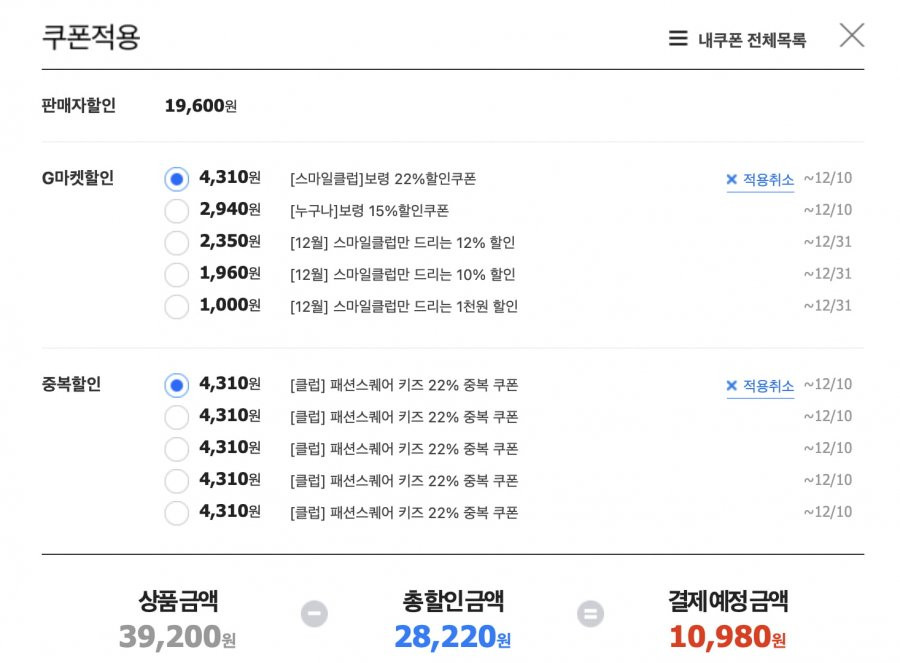
Task: Close the coupon dialog with the X icon
Action: click(852, 35)
